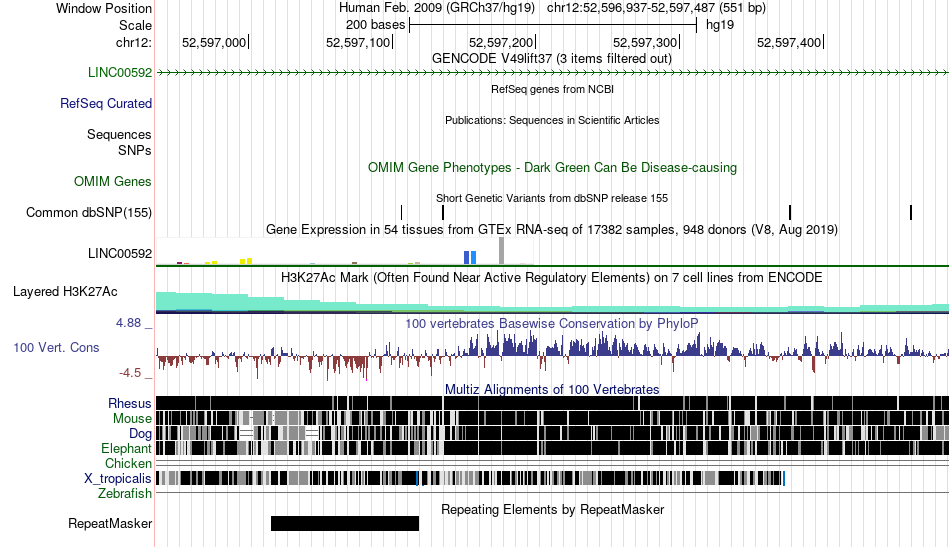Select the Chicken alignment row label
Viewport: 950px width, 547px height.
point(128,463)
